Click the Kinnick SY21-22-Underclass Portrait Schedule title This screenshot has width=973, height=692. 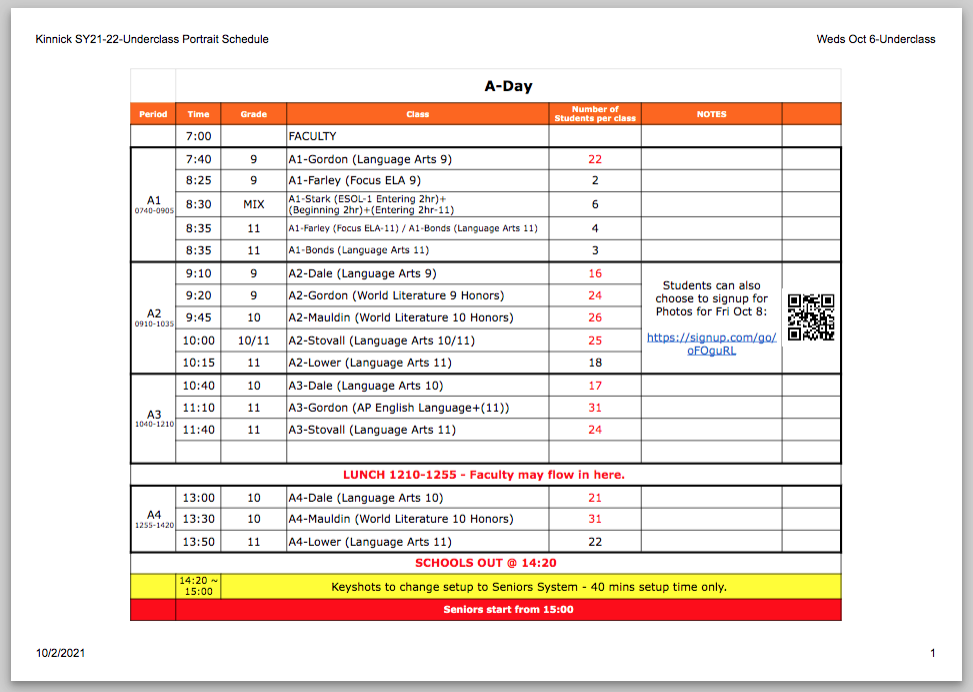150,39
